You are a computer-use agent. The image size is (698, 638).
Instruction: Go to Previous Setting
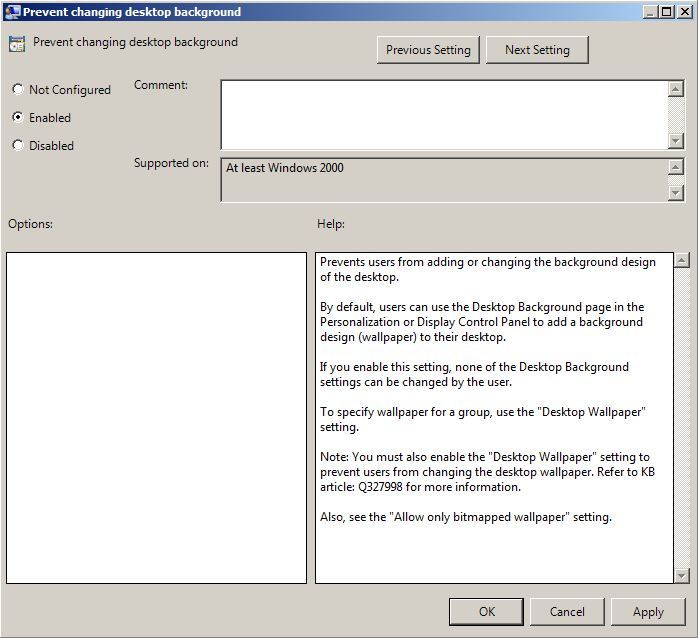(428, 50)
